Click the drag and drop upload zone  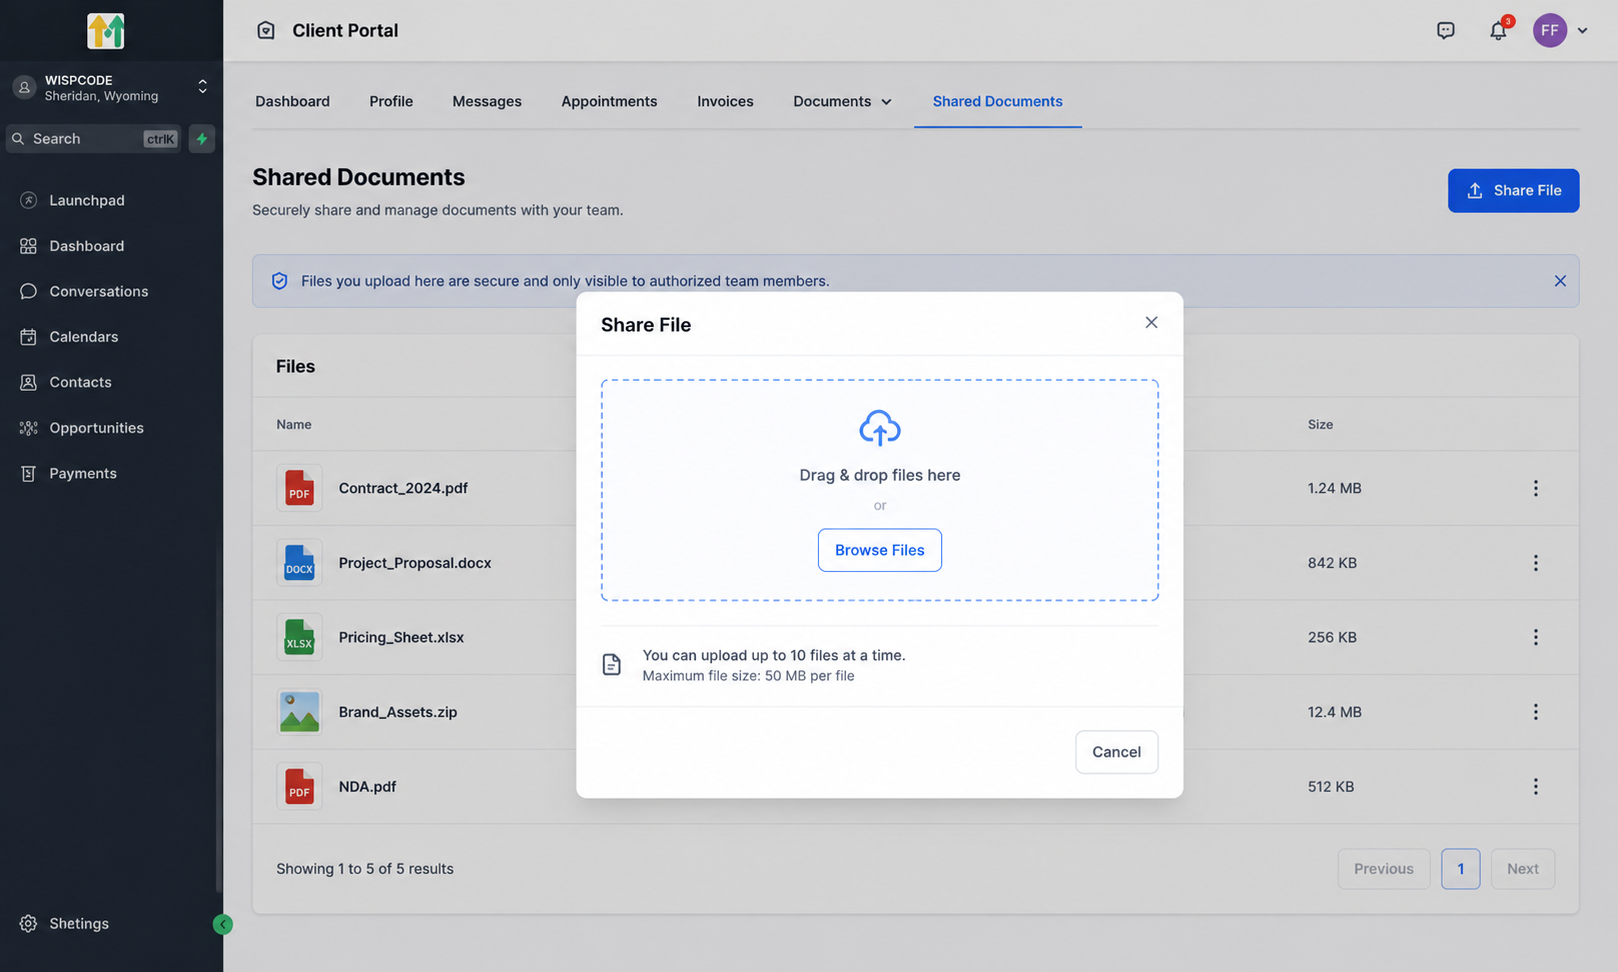coord(879,490)
